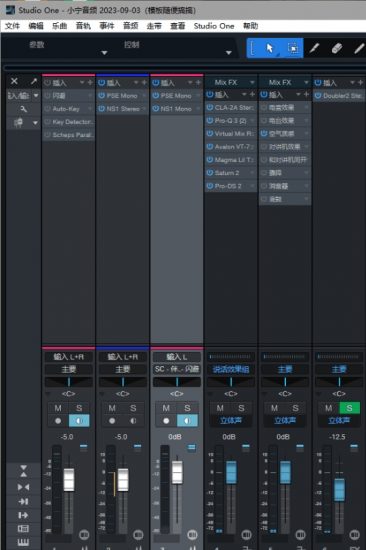The height and width of the screenshot is (550, 366).
Task: Arm record on the Auto-Key channel
Action: tap(58, 421)
